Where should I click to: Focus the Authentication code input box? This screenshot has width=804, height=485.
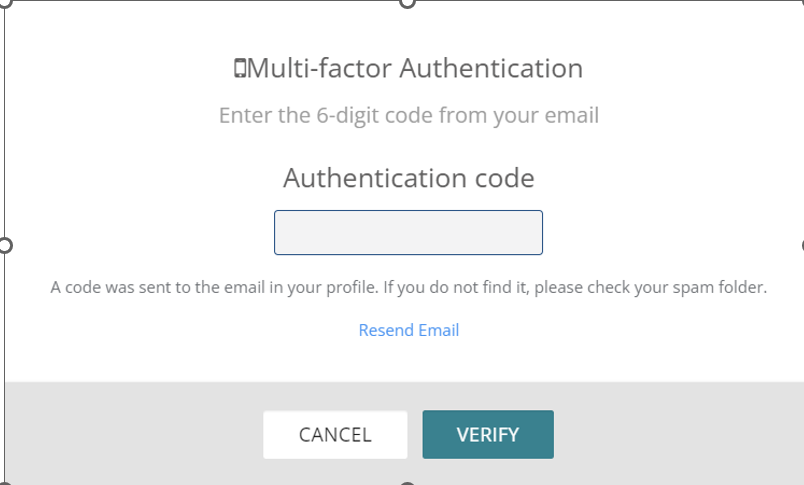[408, 232]
